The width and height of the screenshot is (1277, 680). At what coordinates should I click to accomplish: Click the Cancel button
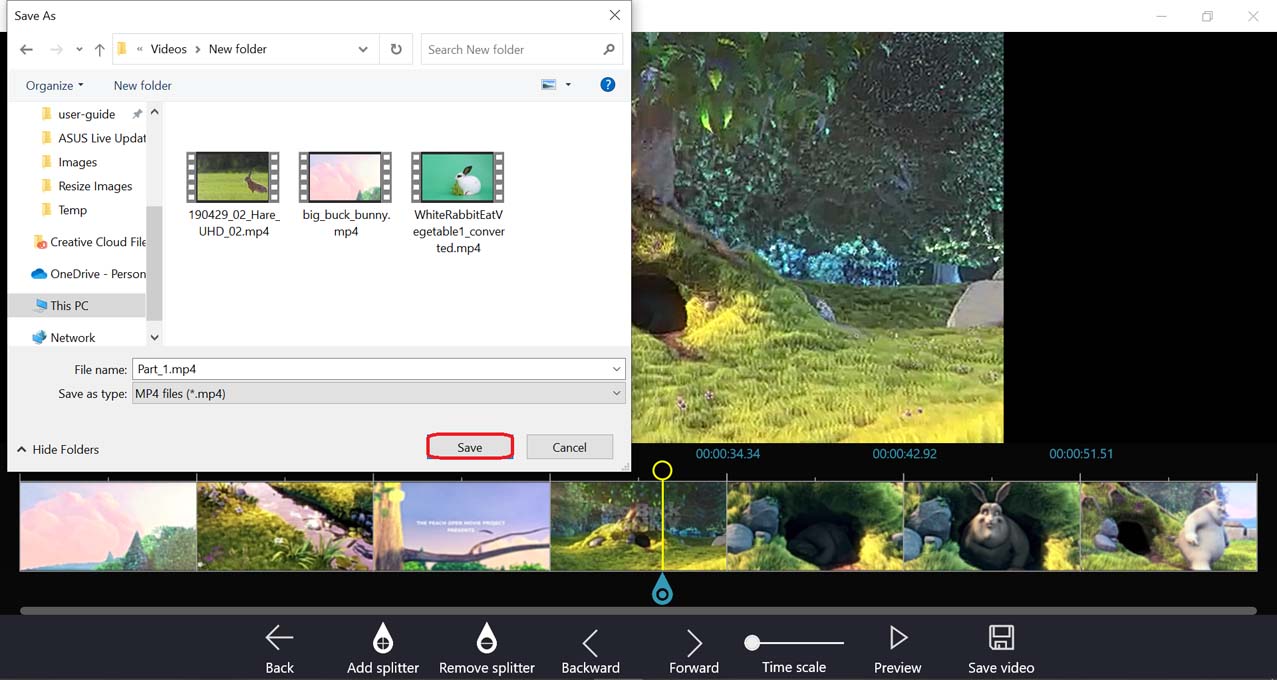click(569, 447)
